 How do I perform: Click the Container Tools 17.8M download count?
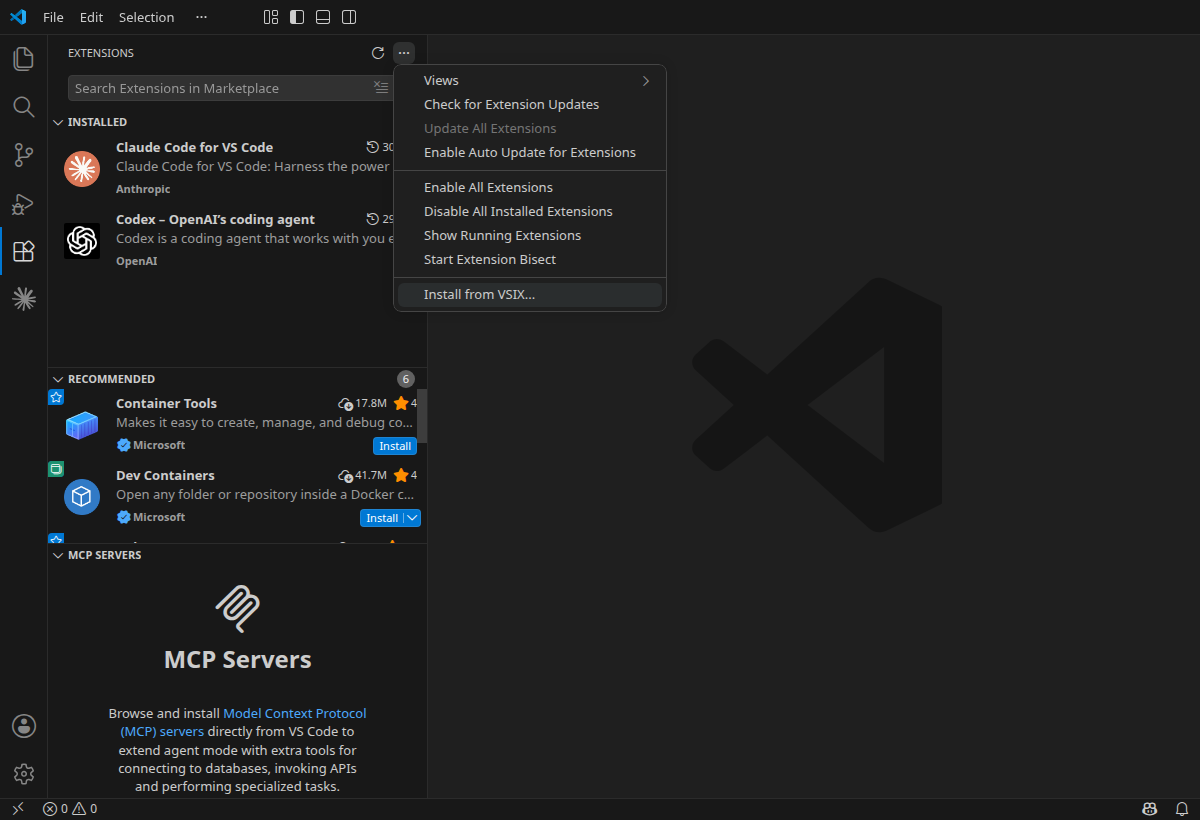[363, 403]
